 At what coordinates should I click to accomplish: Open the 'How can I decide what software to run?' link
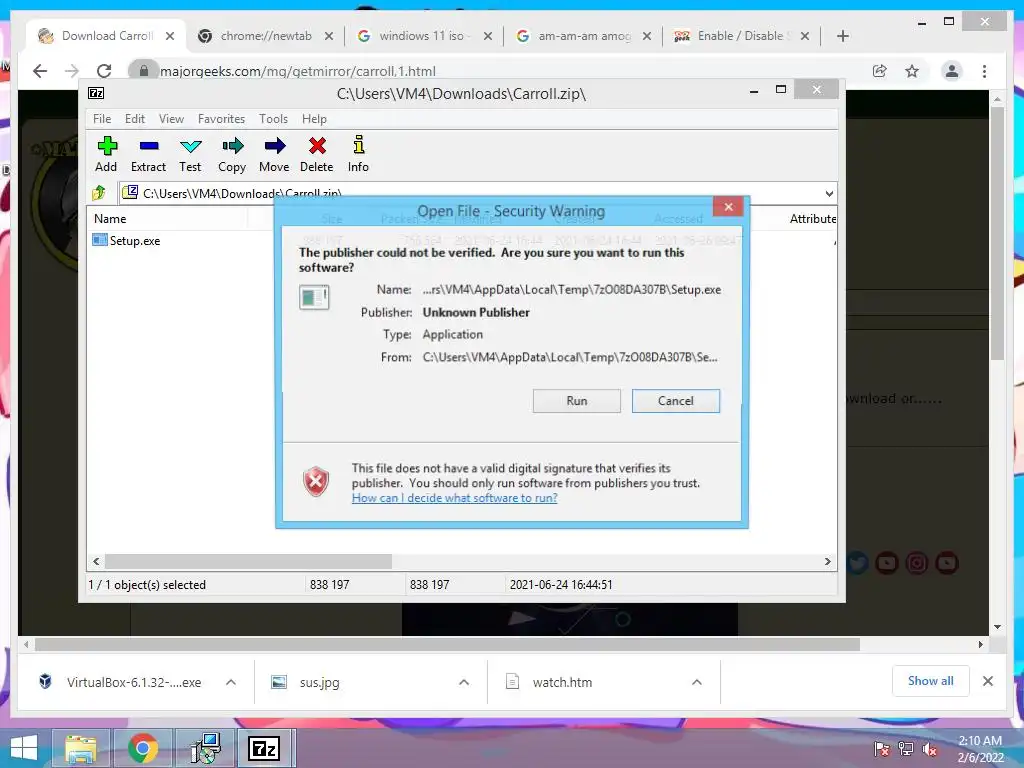pyautogui.click(x=455, y=498)
